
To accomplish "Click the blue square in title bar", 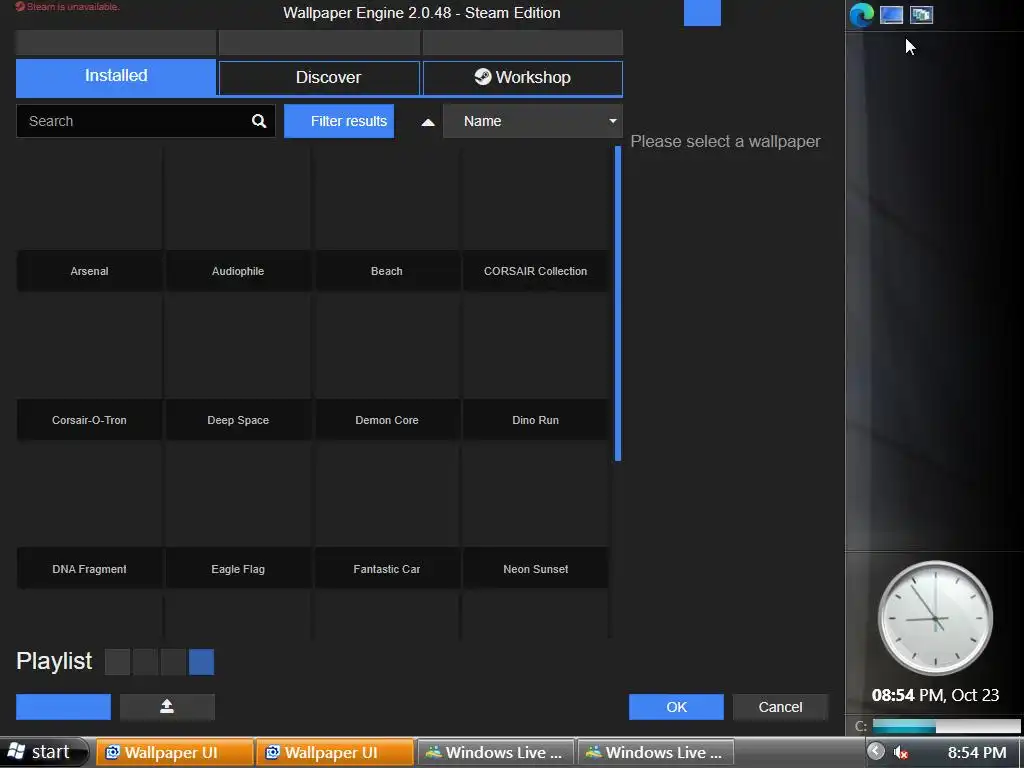I will point(702,13).
